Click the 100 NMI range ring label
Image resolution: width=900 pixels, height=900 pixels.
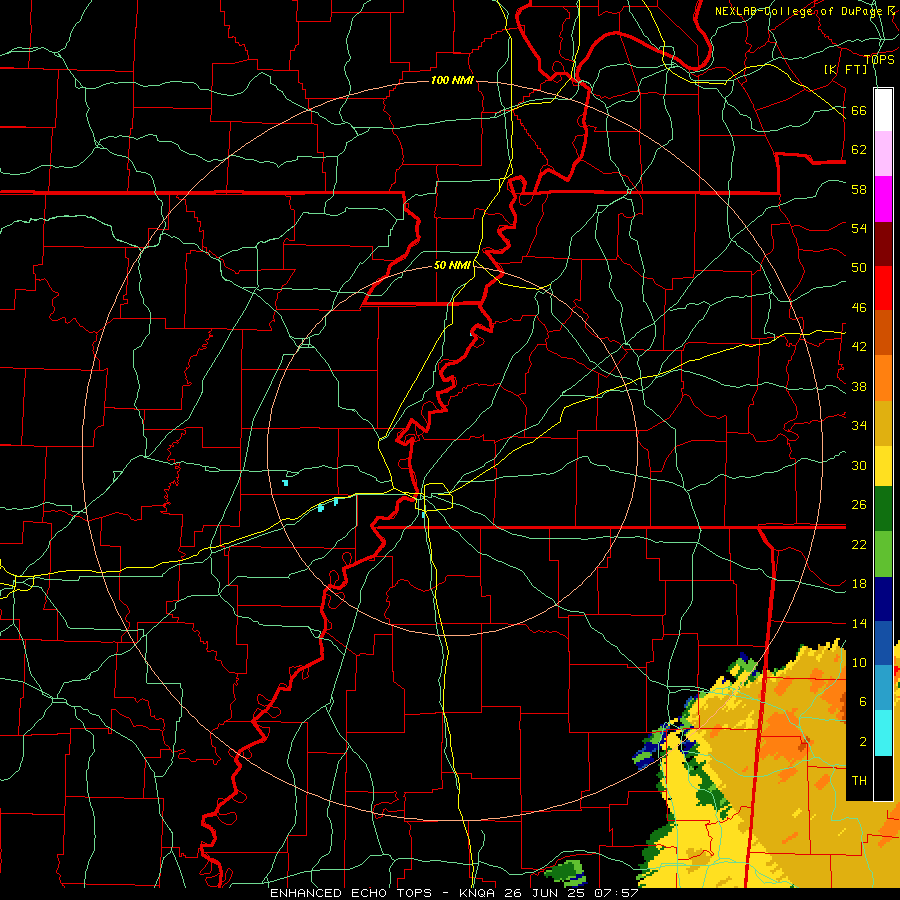pyautogui.click(x=452, y=80)
